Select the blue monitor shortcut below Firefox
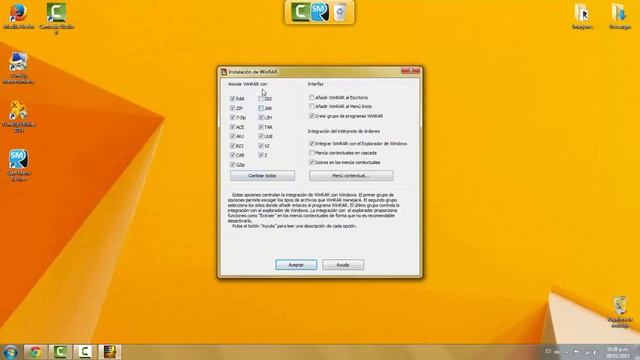 point(18,67)
